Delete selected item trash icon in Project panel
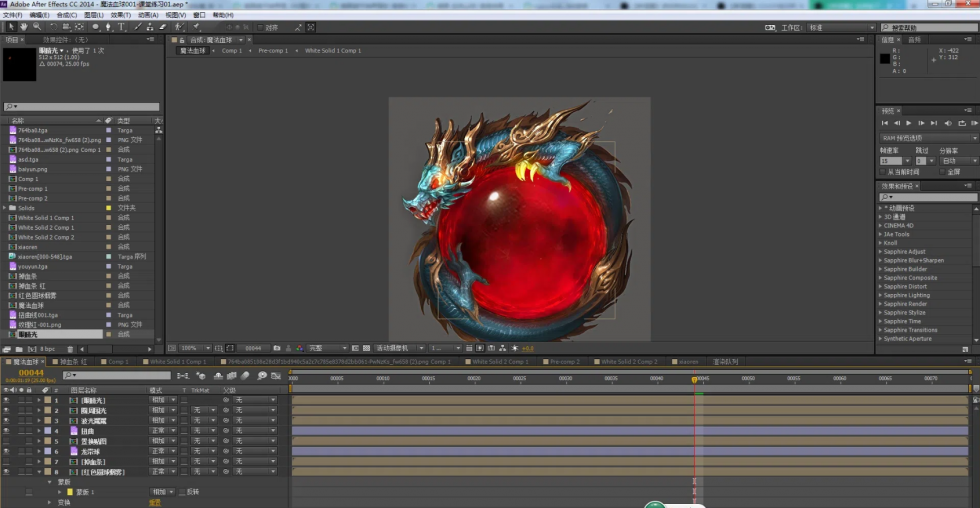980x508 pixels. pos(70,349)
